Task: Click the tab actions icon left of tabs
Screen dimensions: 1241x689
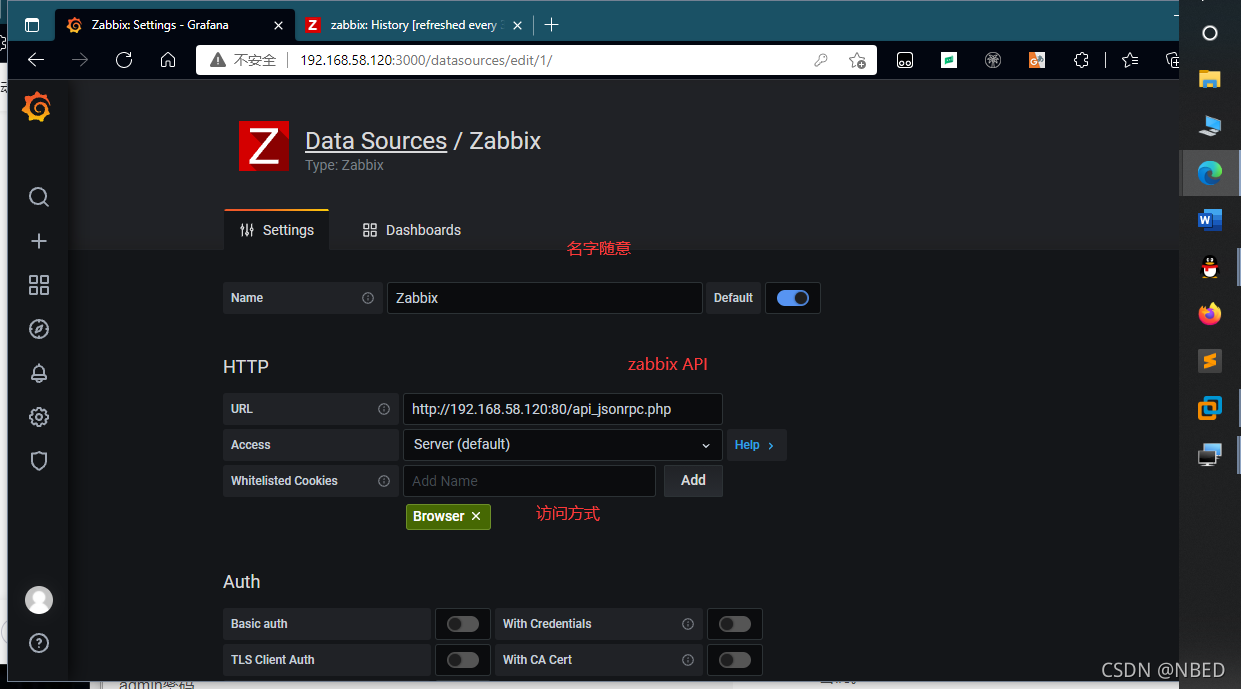Action: [x=32, y=25]
